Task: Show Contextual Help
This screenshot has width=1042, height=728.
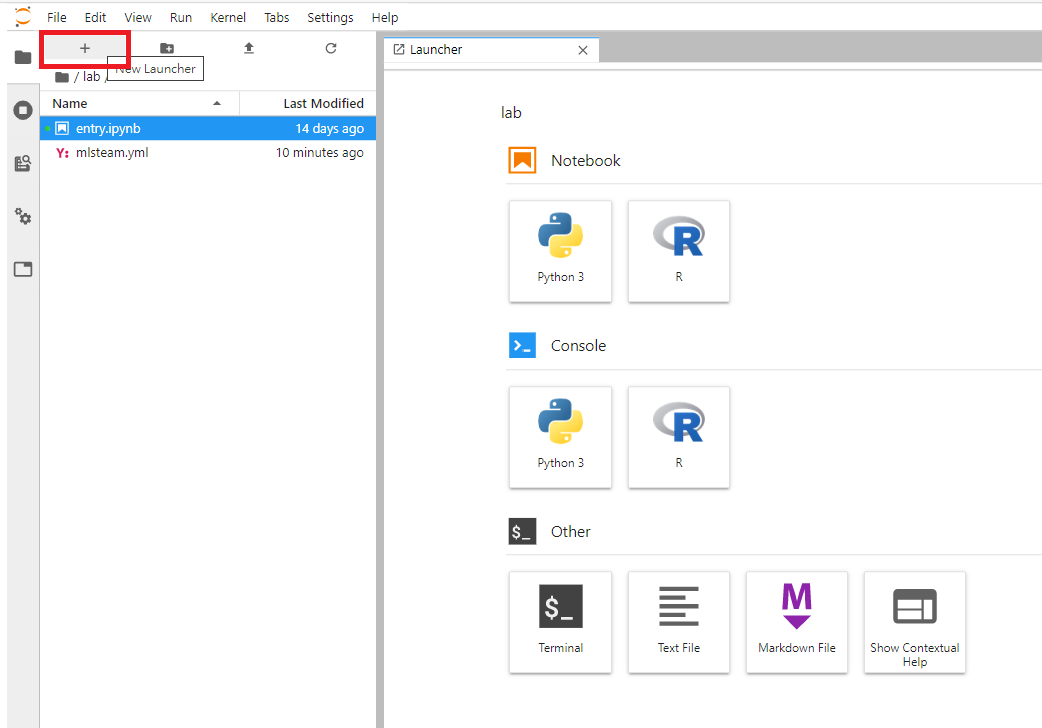Action: tap(914, 622)
